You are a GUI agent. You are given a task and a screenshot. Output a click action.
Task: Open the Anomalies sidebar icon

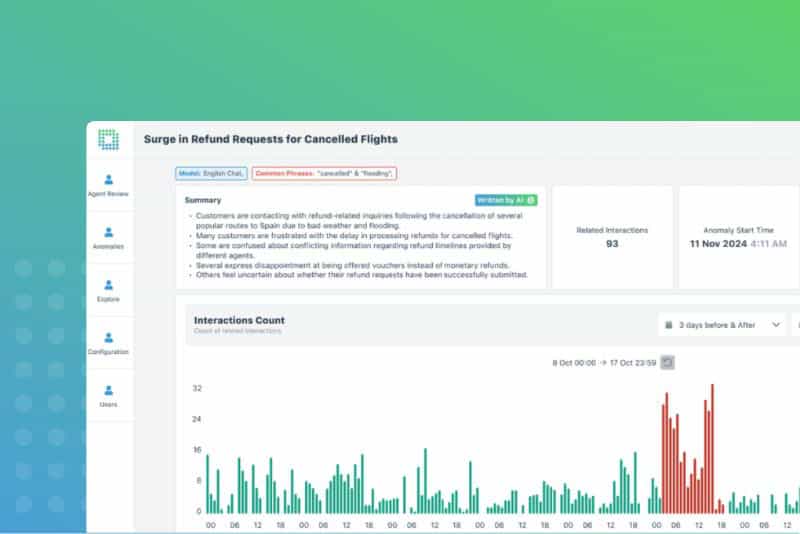point(109,236)
